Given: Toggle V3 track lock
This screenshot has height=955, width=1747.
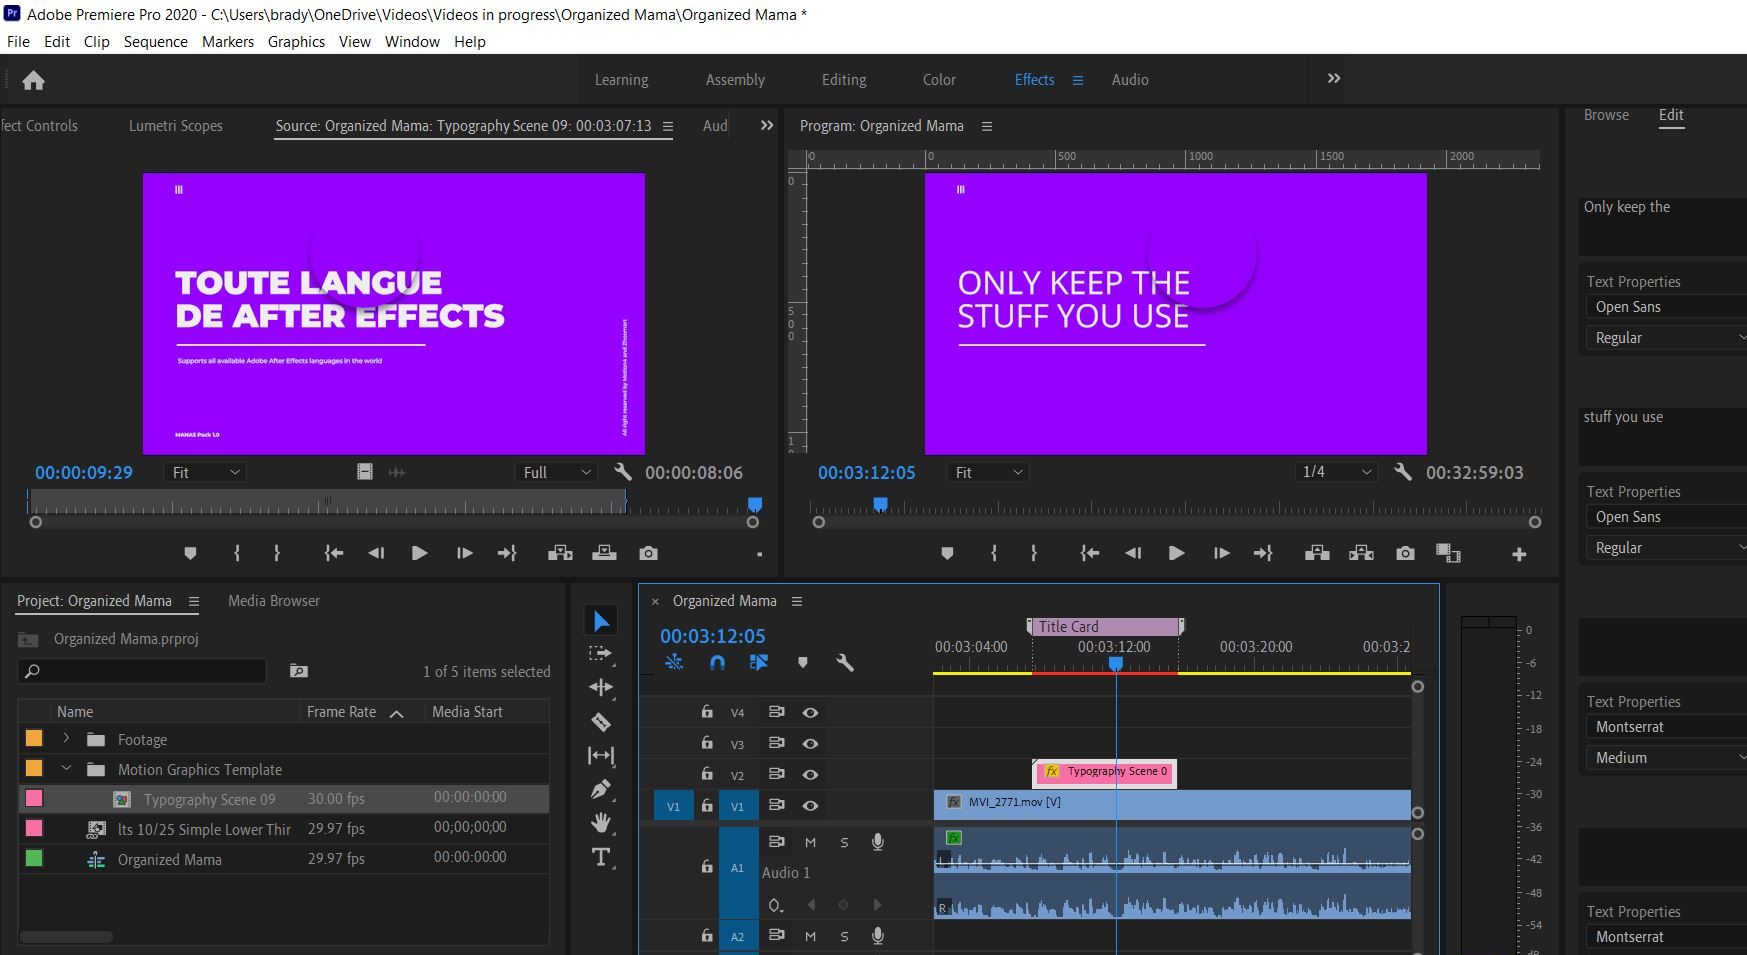Looking at the screenshot, I should (x=707, y=743).
